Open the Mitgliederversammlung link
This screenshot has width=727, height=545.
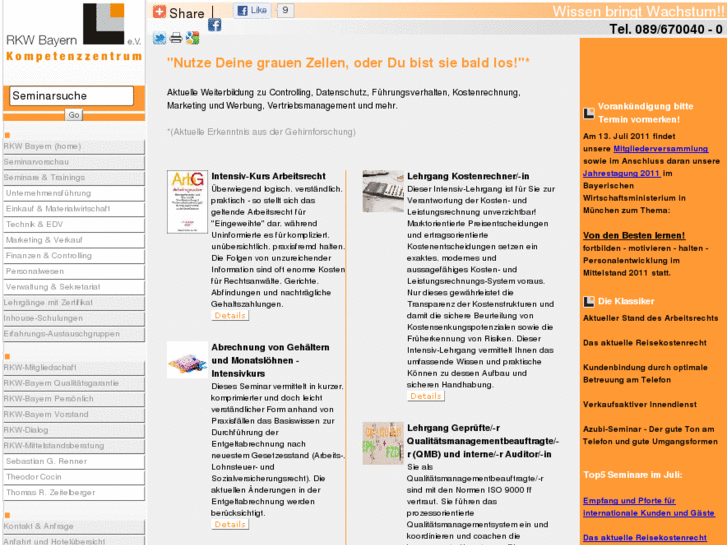click(x=661, y=148)
